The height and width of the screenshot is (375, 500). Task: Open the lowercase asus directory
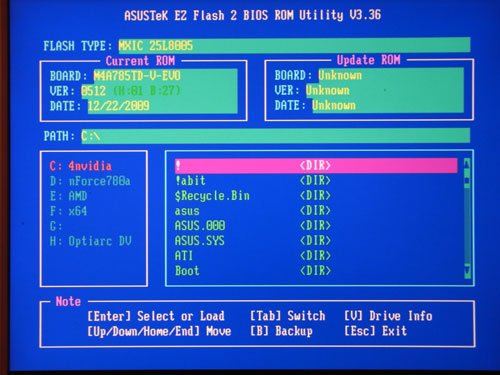253,211
